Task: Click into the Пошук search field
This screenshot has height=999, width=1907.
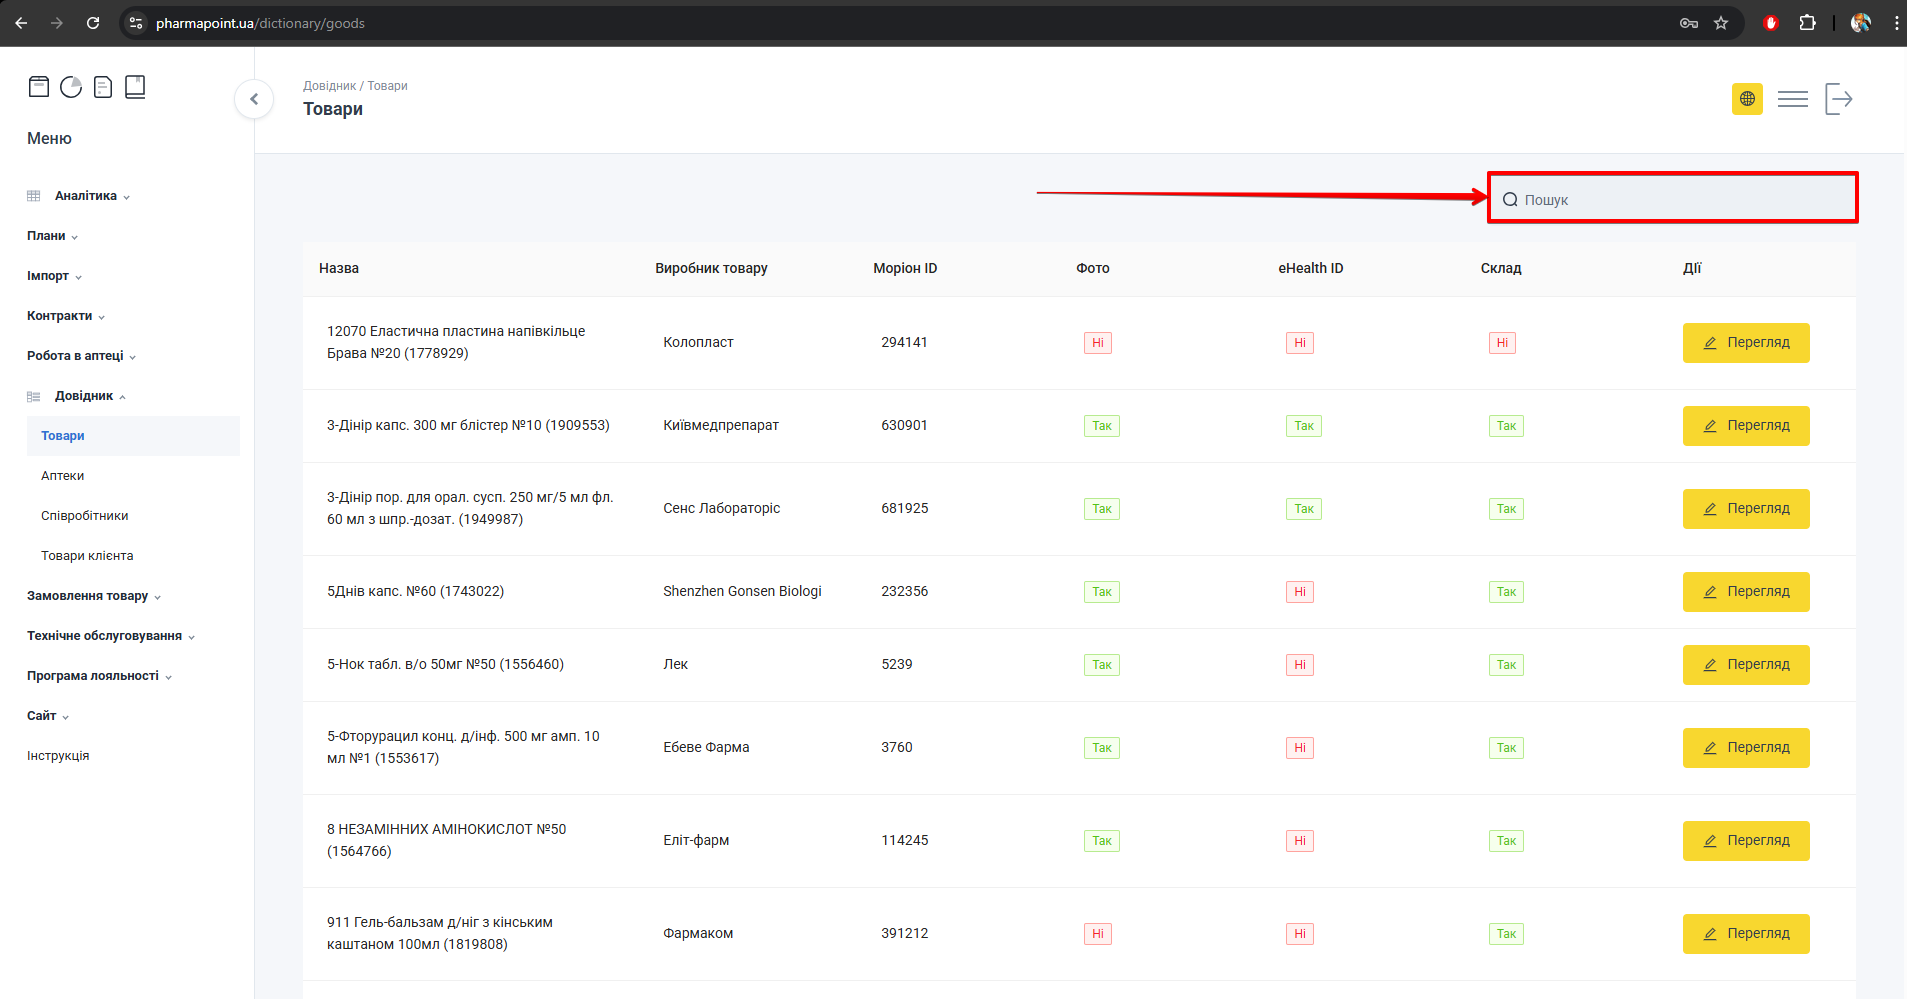Action: tap(1680, 200)
